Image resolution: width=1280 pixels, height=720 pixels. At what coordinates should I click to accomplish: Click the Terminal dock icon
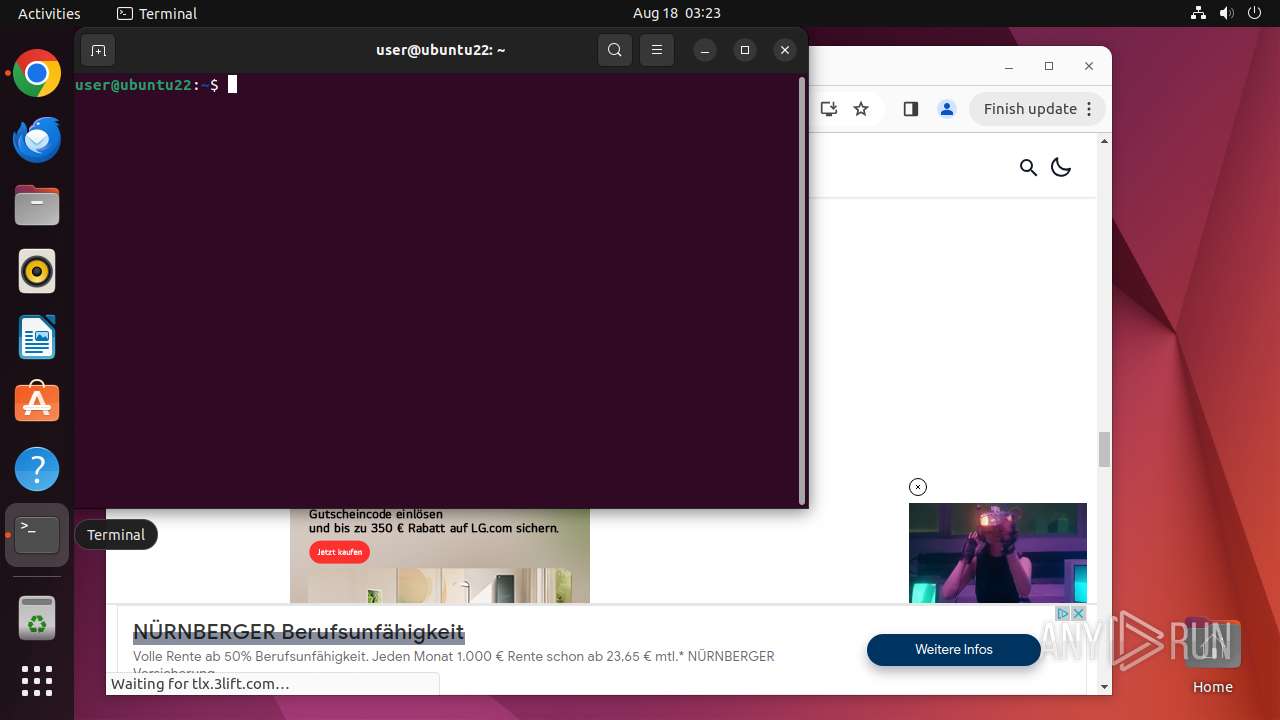coord(37,535)
